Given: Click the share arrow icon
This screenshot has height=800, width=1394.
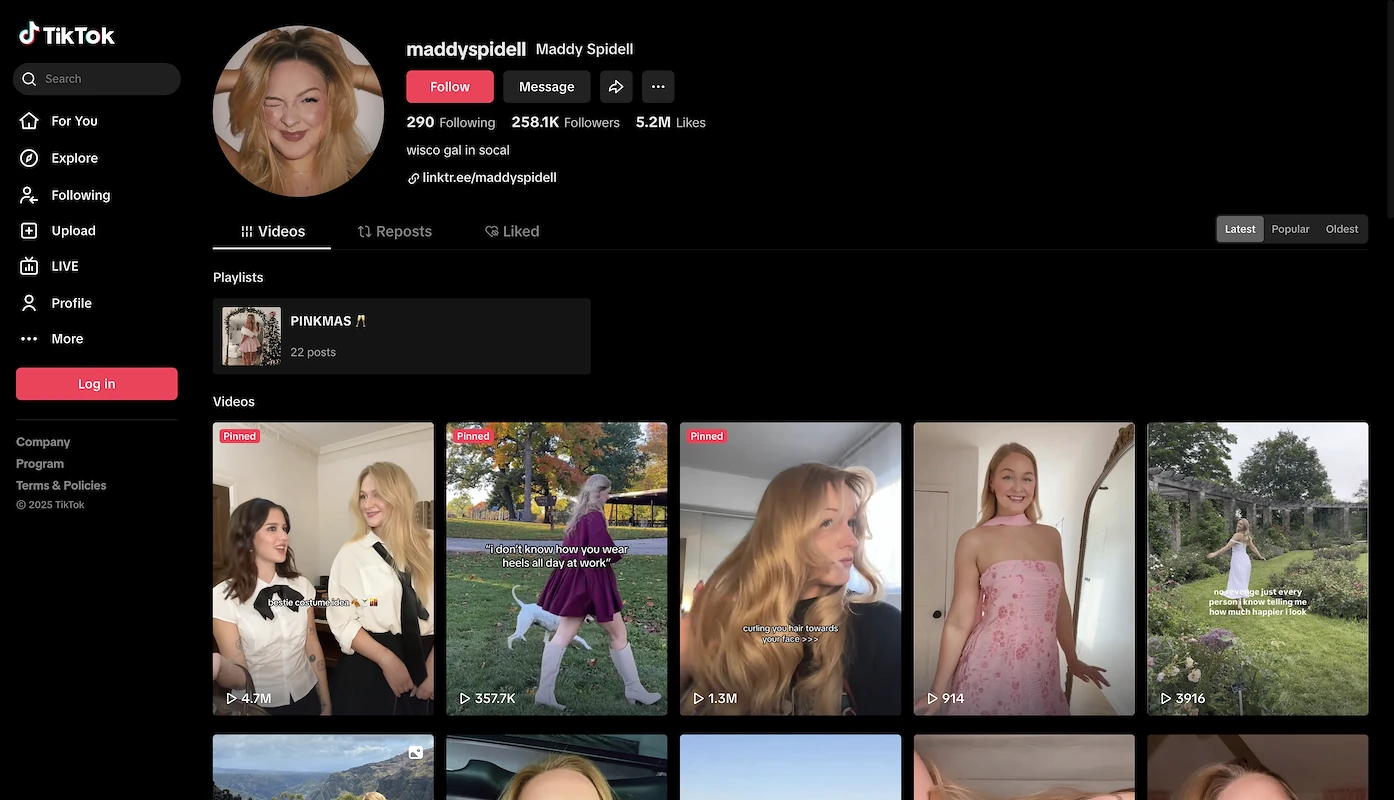Looking at the screenshot, I should pos(616,87).
